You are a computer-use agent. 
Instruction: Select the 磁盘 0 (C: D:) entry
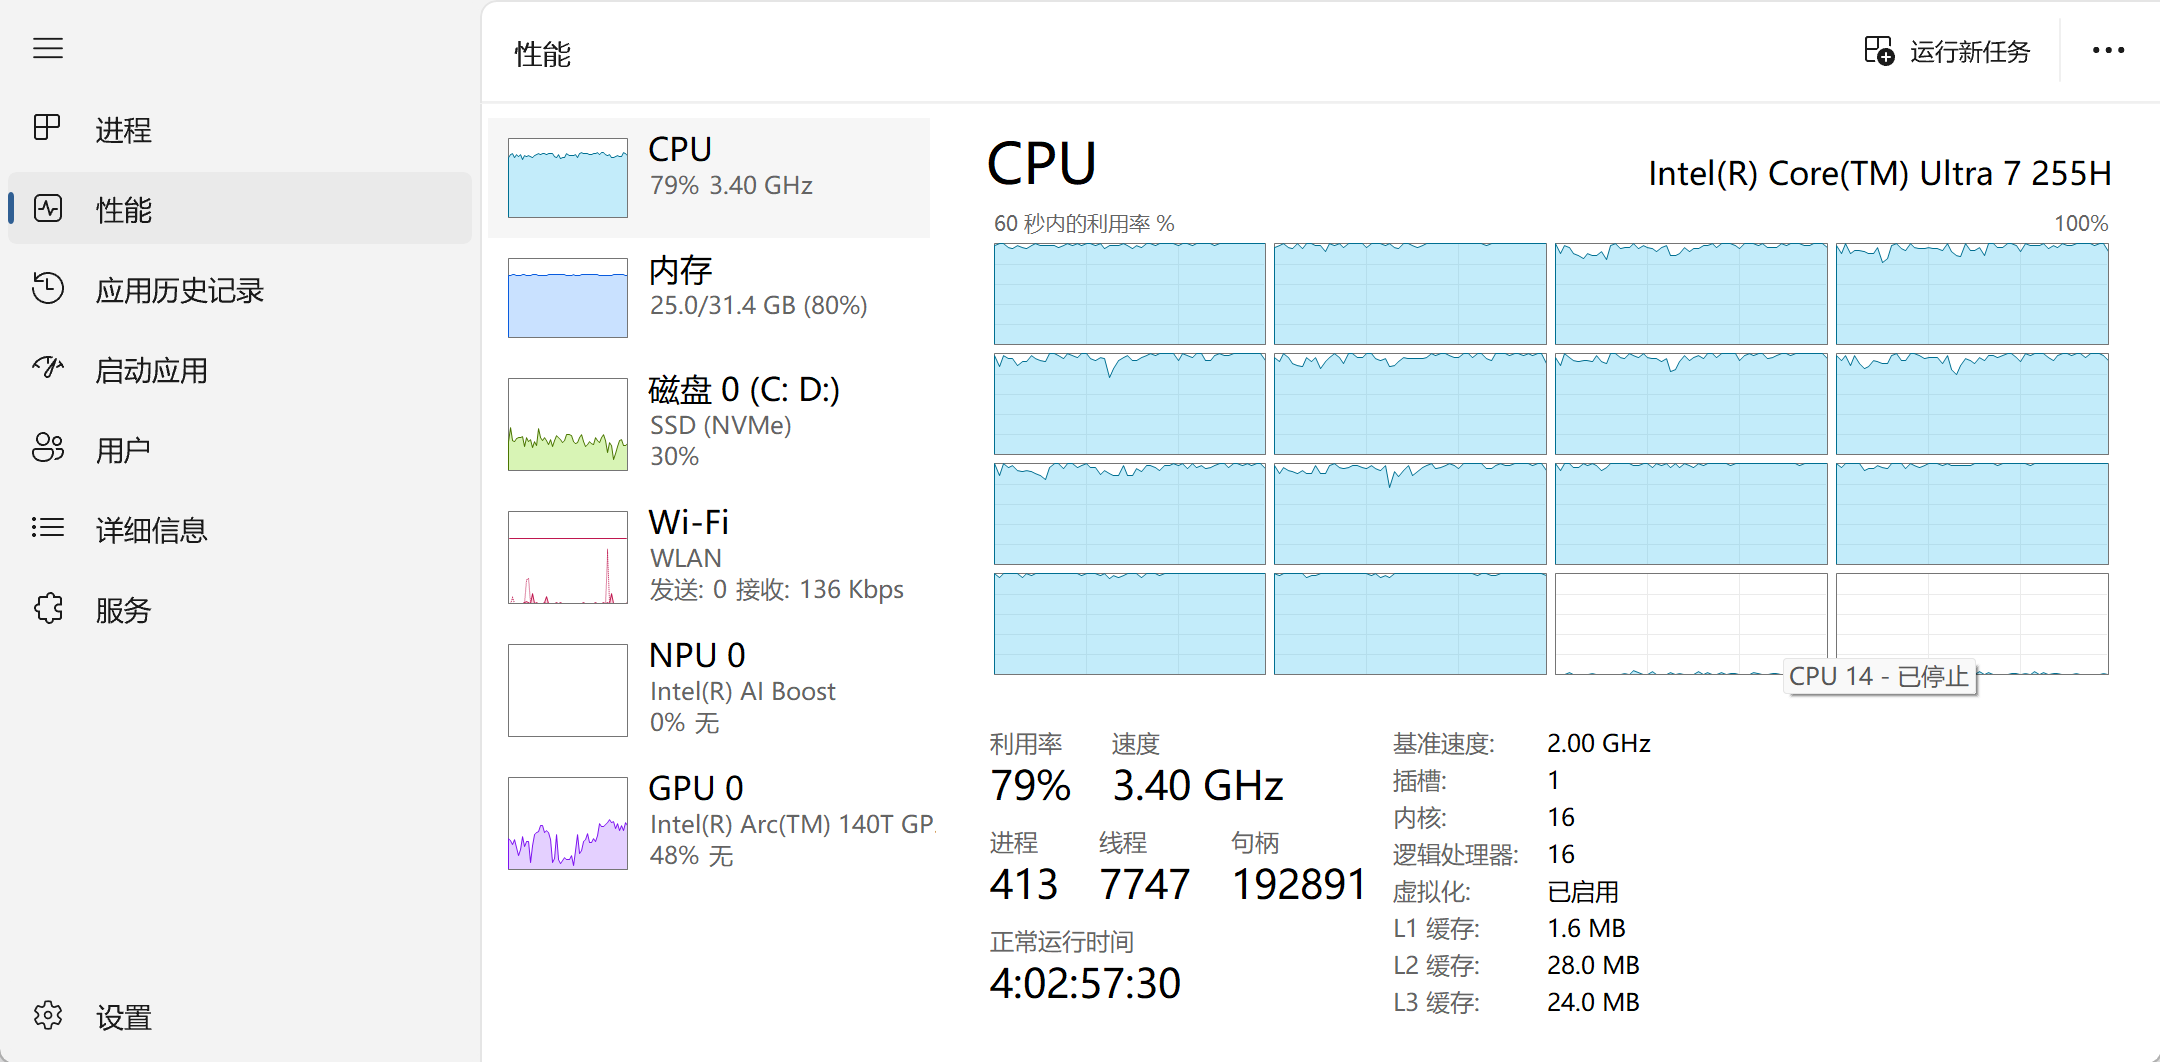pos(709,423)
